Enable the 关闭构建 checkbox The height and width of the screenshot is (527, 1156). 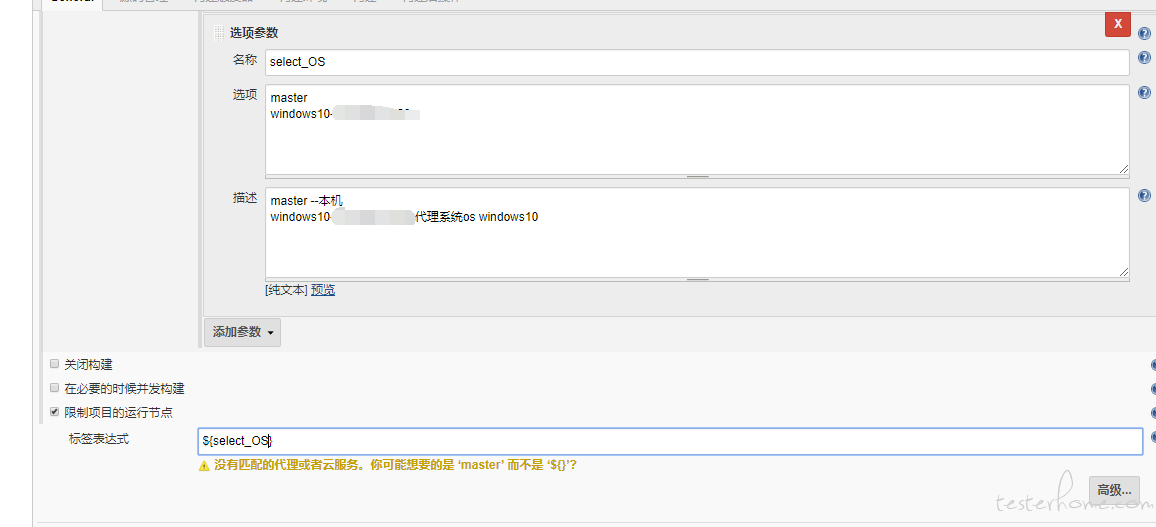[x=54, y=364]
